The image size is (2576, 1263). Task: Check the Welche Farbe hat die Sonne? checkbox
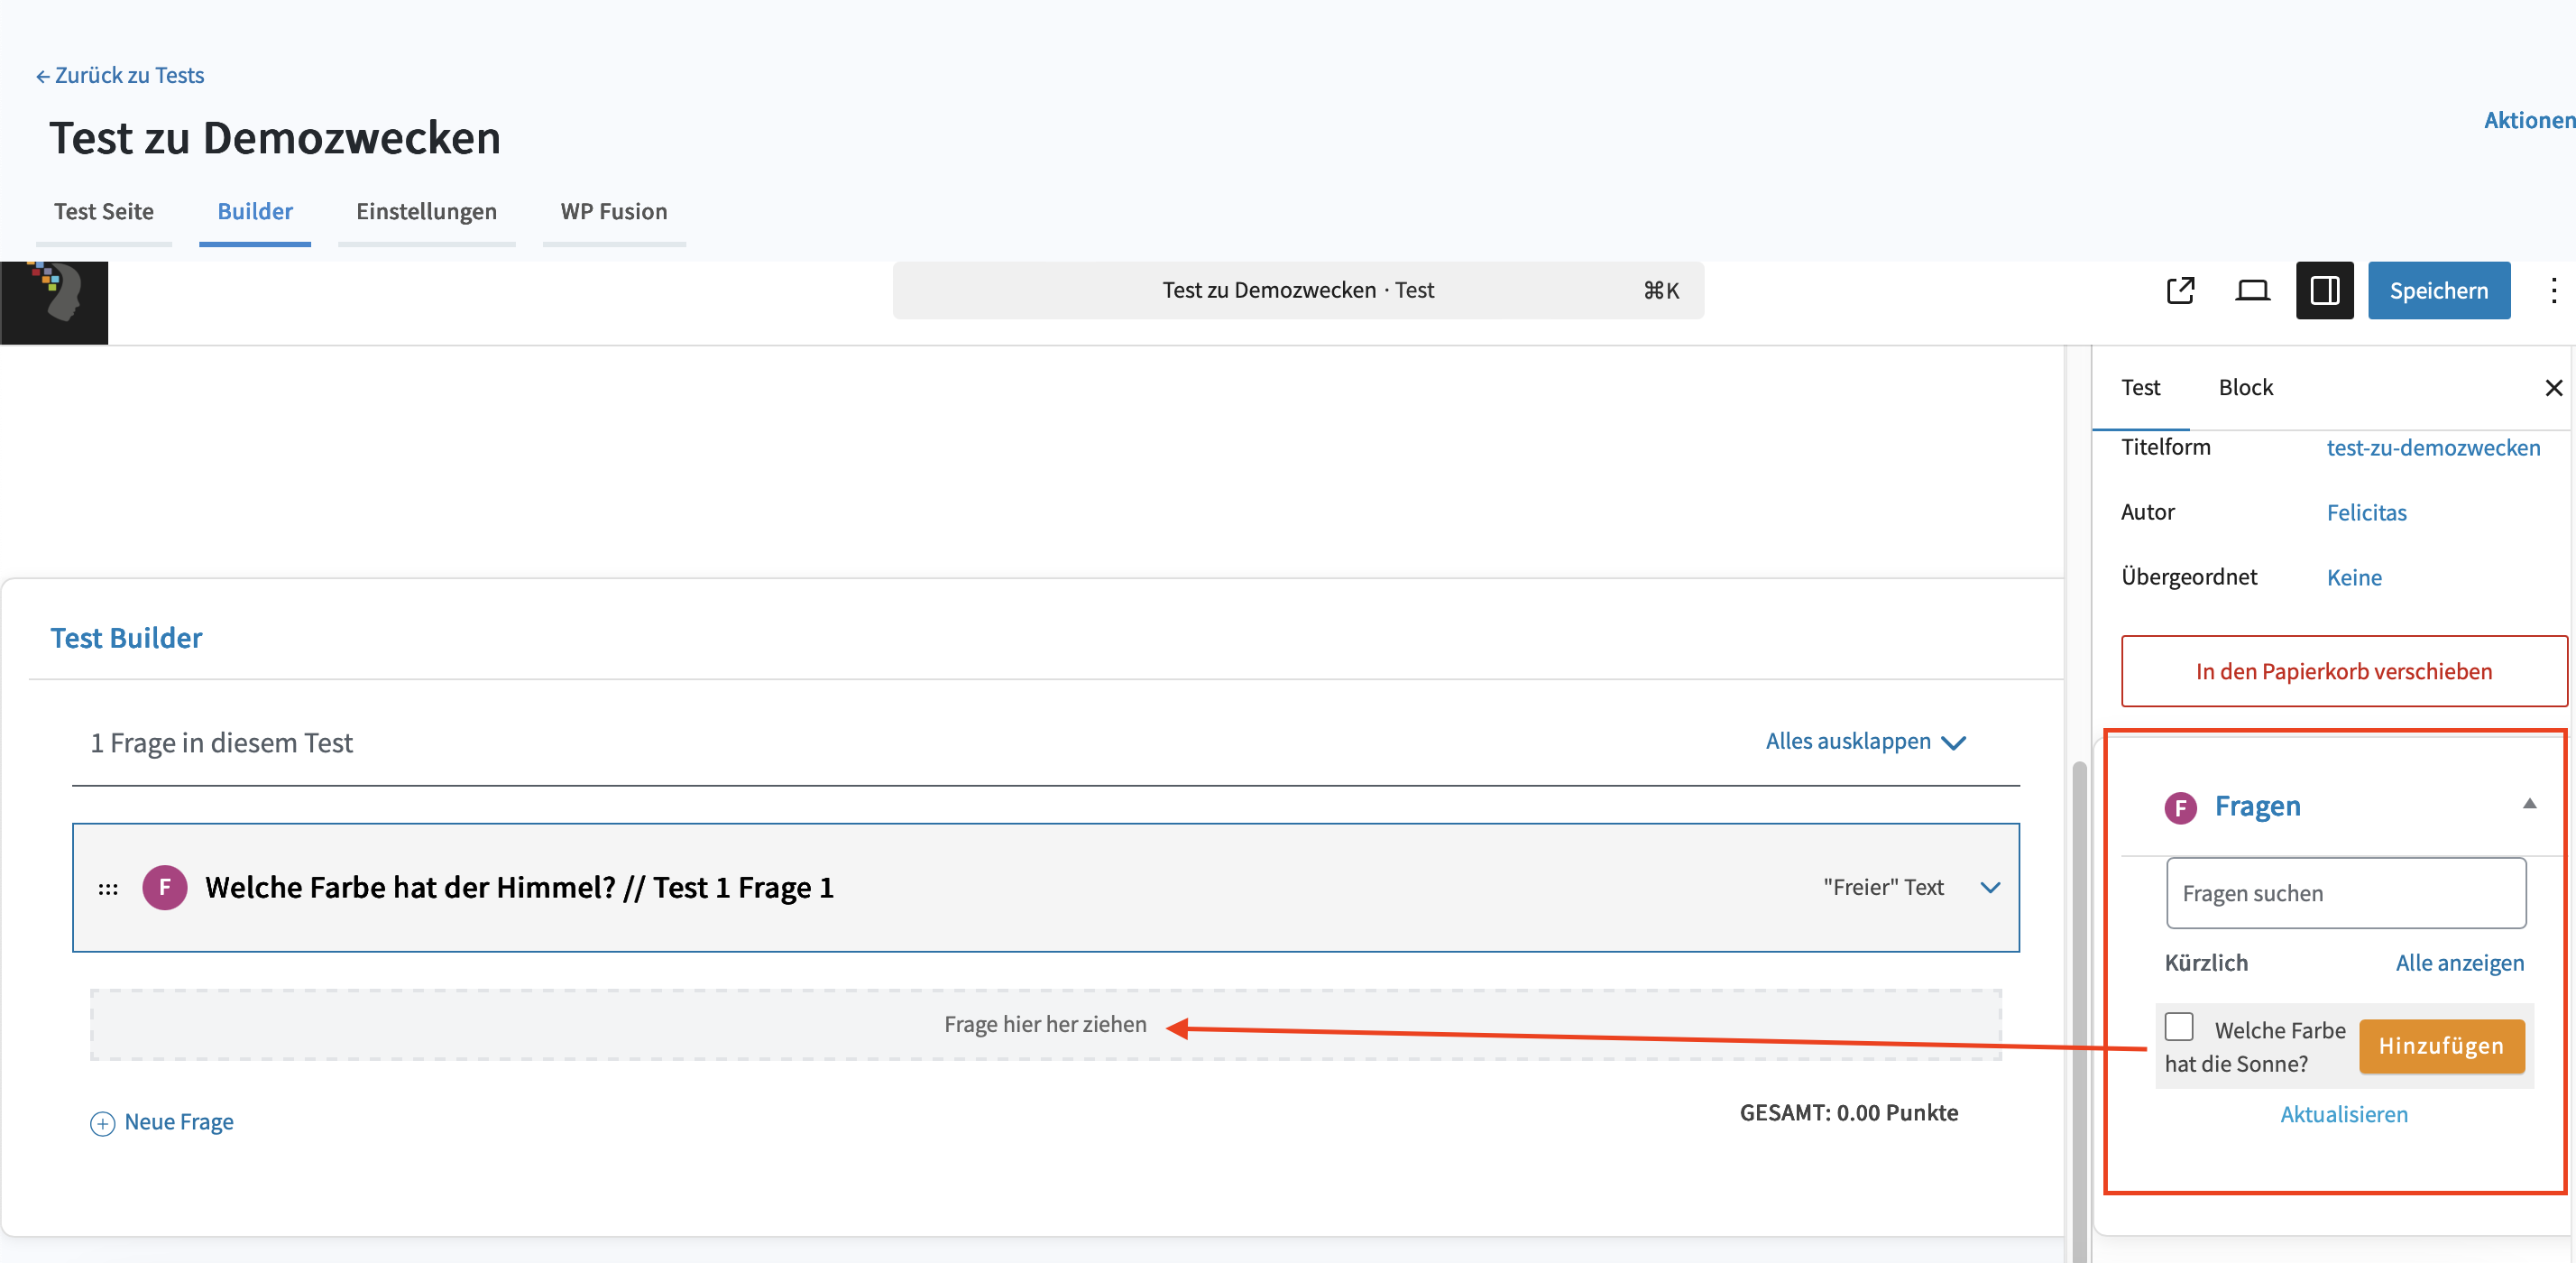tap(2179, 1027)
